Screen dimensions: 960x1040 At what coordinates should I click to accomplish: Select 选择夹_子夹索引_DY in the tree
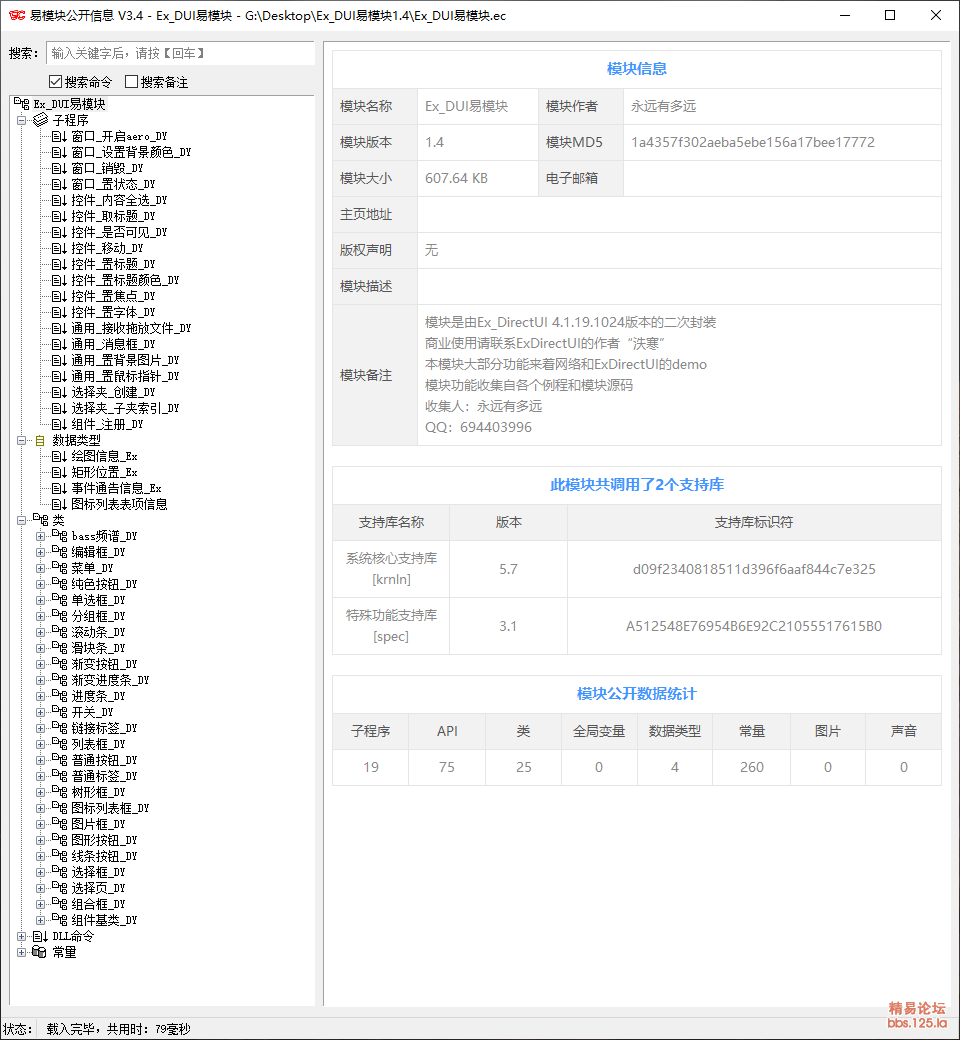point(125,408)
